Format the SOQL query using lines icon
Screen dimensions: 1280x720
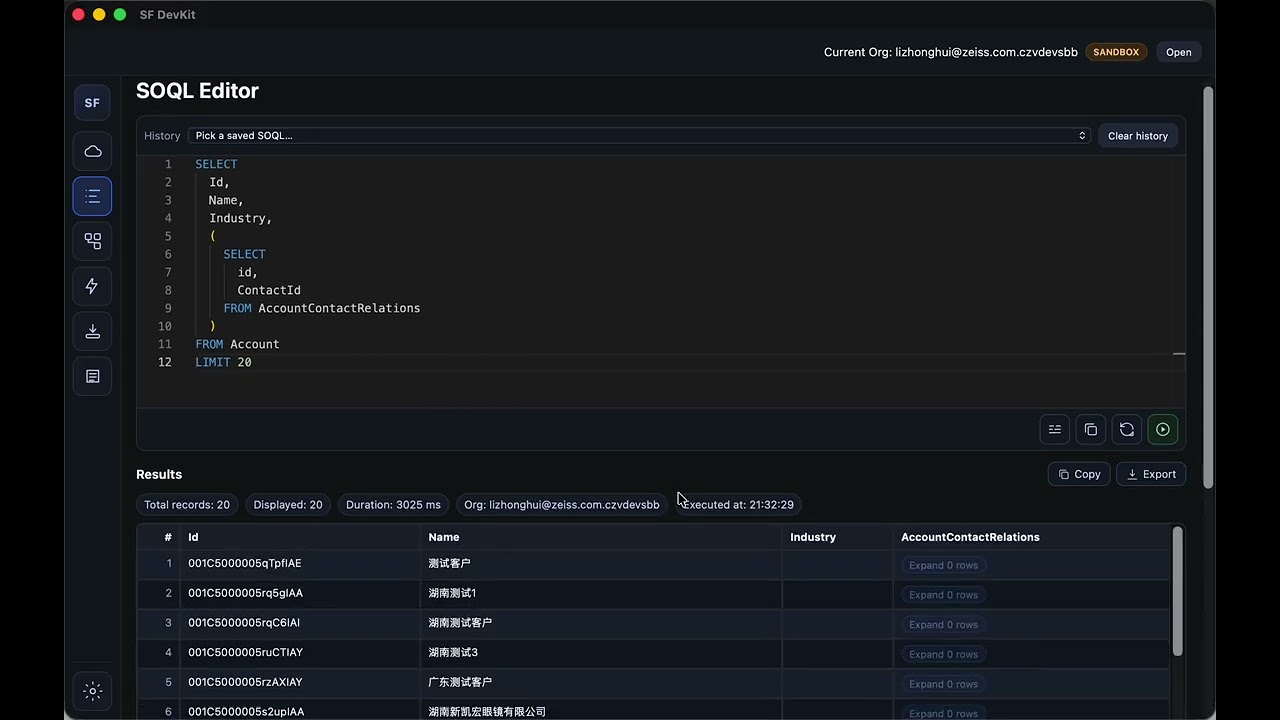[x=1055, y=430]
